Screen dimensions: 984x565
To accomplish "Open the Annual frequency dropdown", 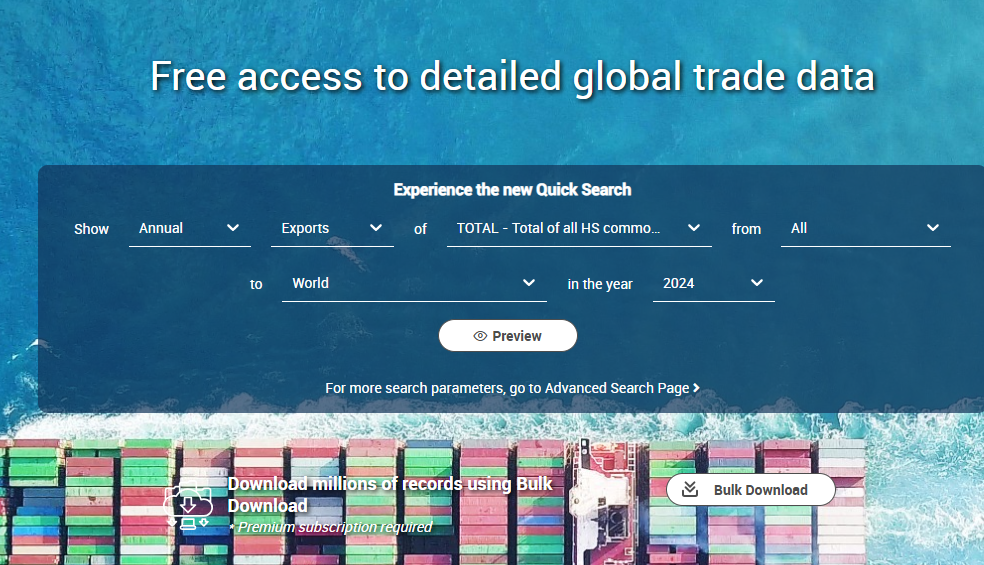I will [189, 229].
